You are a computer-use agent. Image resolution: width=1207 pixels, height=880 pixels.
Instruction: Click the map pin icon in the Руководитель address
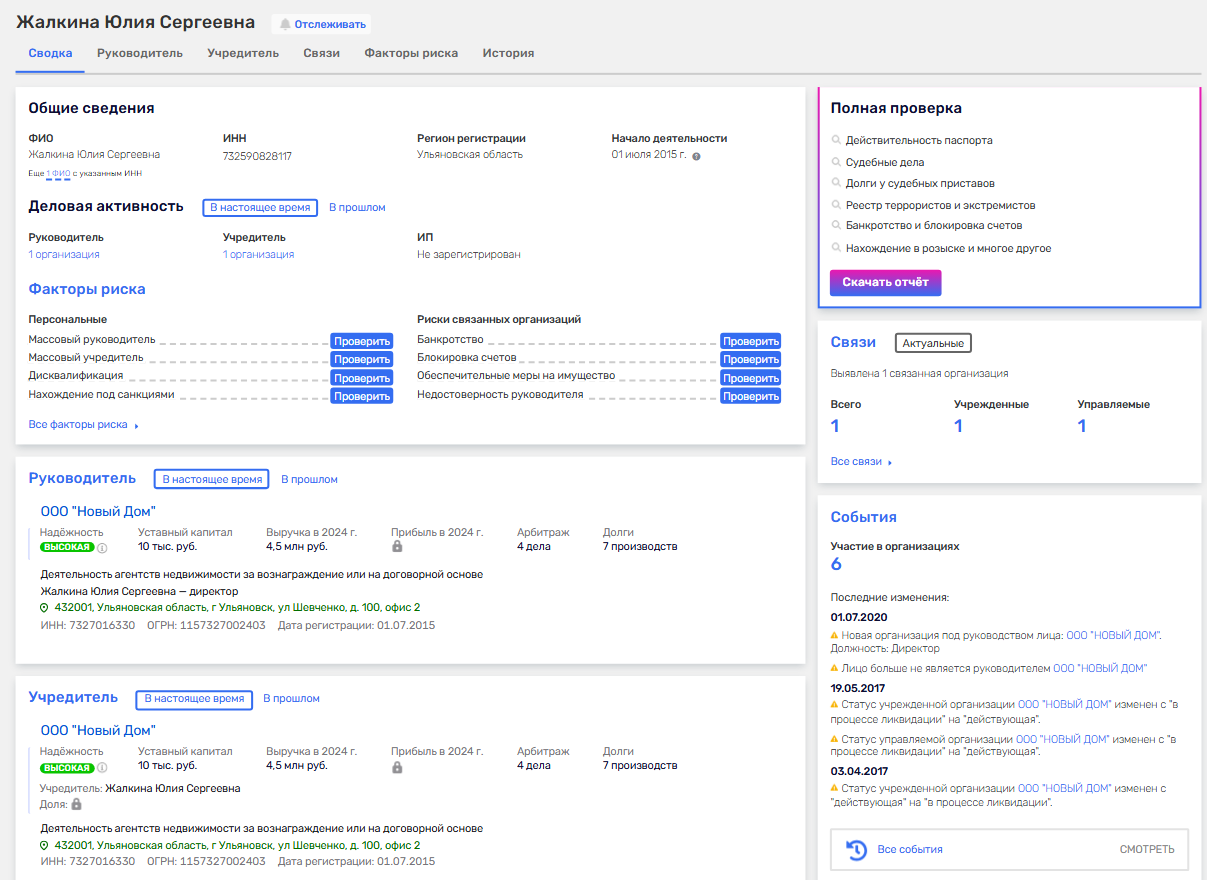pyautogui.click(x=44, y=608)
